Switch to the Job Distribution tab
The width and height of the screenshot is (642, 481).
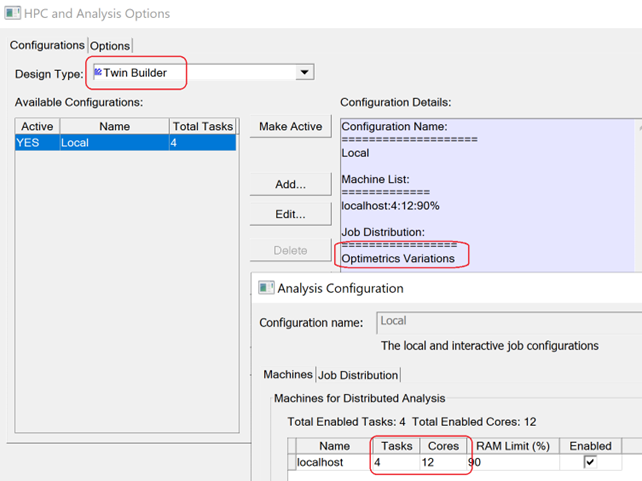tap(358, 375)
